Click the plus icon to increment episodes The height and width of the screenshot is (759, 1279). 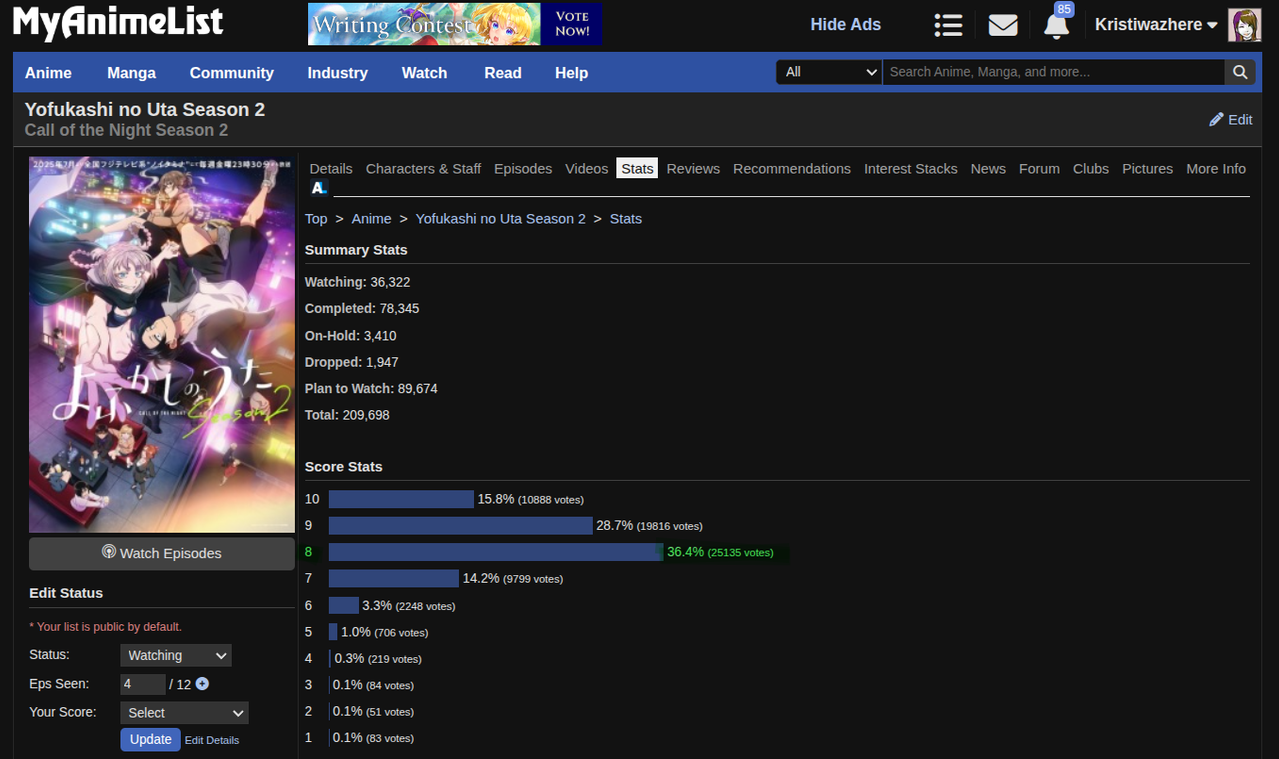[202, 684]
